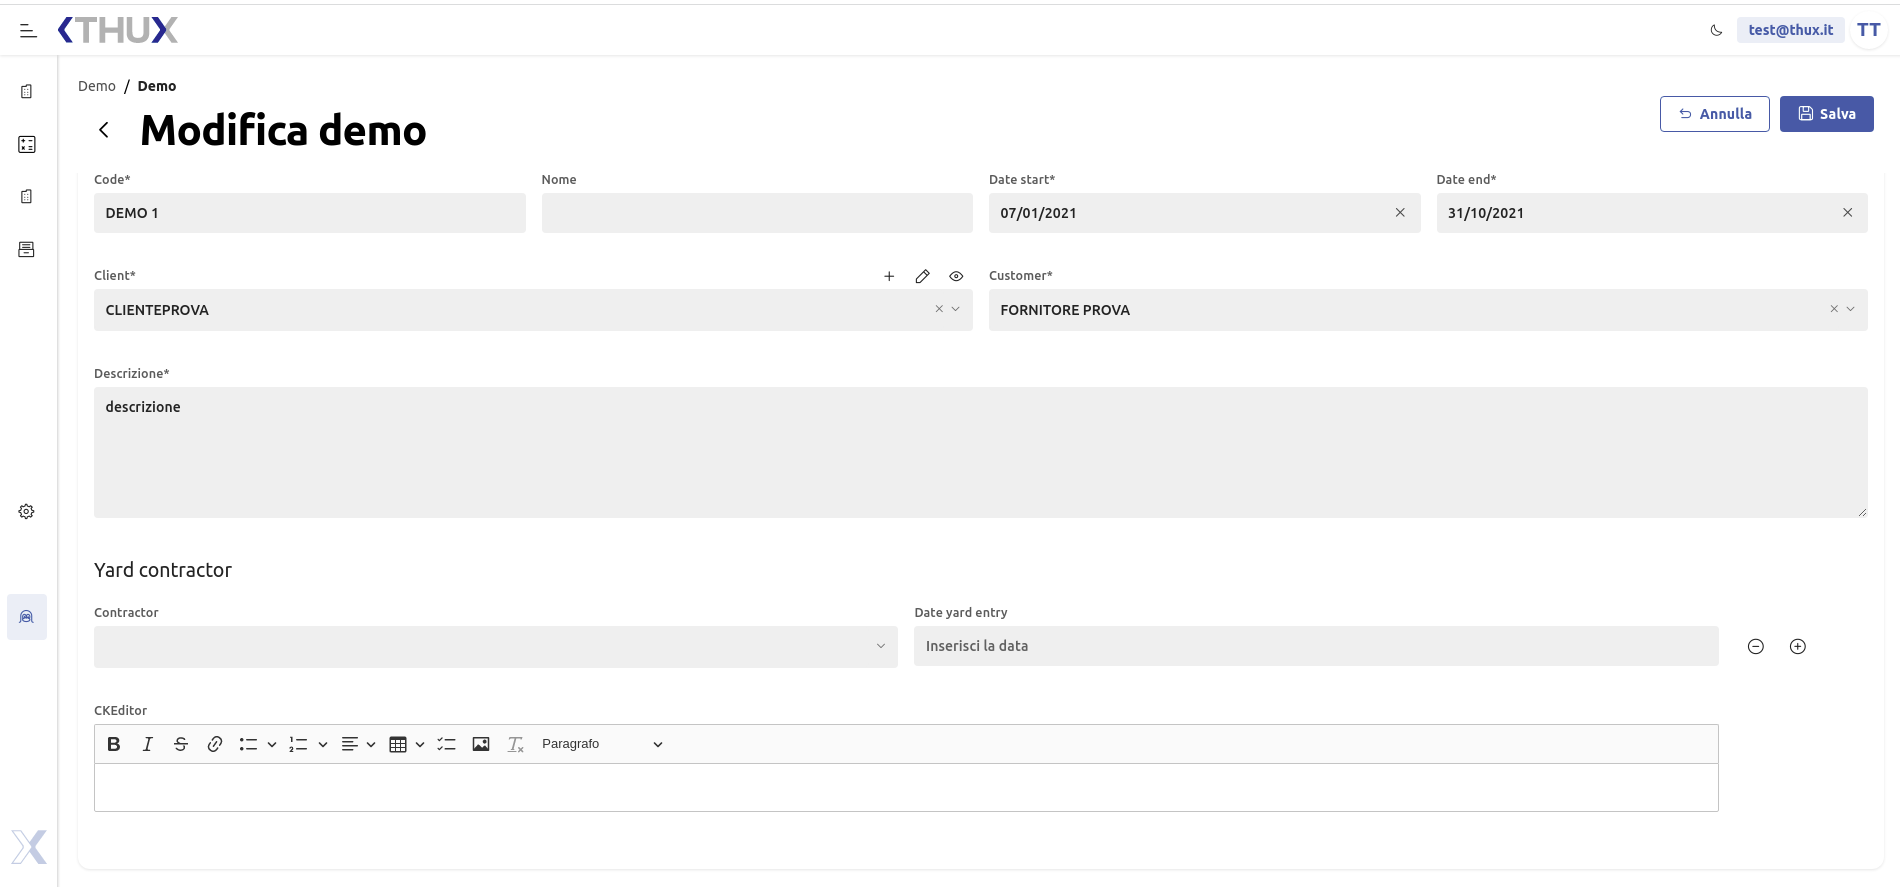Edit the client with pencil icon
This screenshot has height=887, width=1900.
pos(922,276)
